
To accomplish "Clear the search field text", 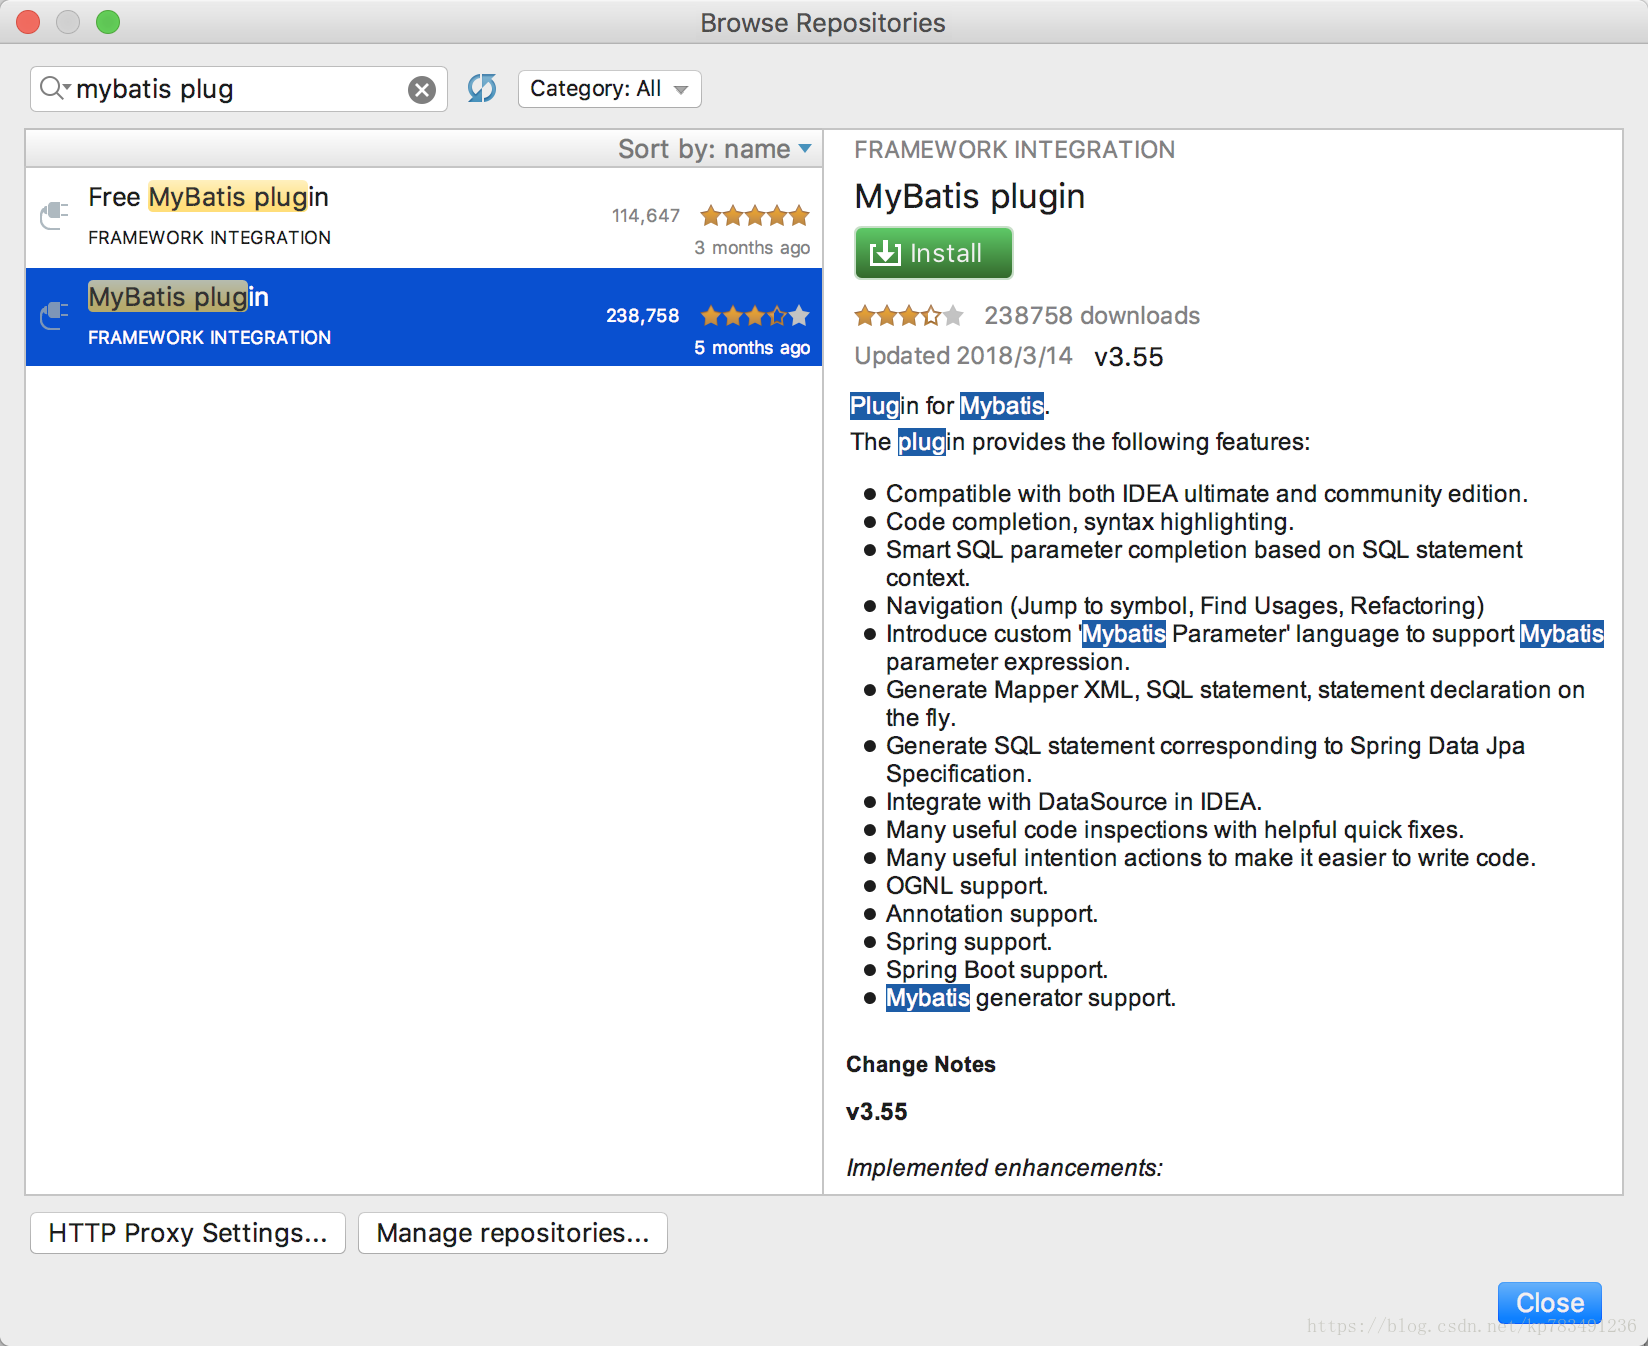I will (422, 90).
